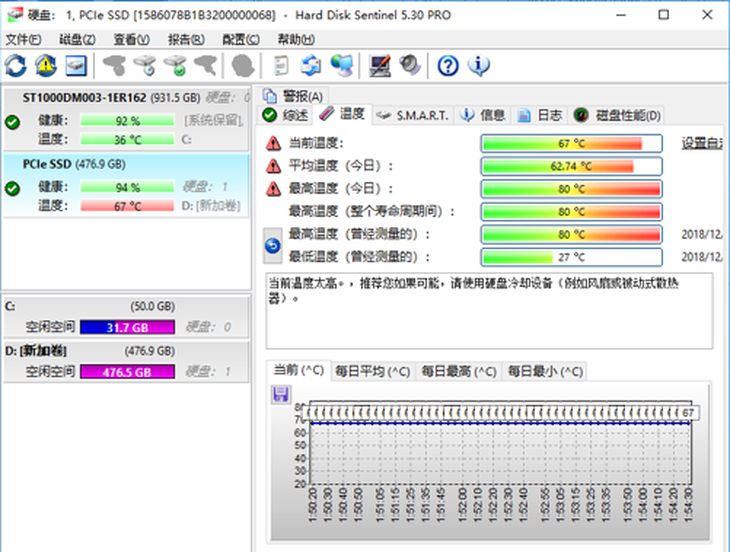This screenshot has height=552, width=730.
Task: Switch to the 信息 tab
Action: click(x=482, y=115)
